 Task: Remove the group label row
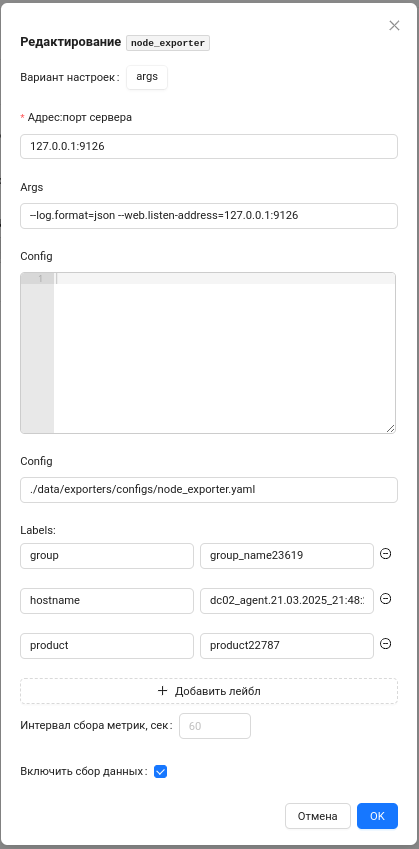385,554
